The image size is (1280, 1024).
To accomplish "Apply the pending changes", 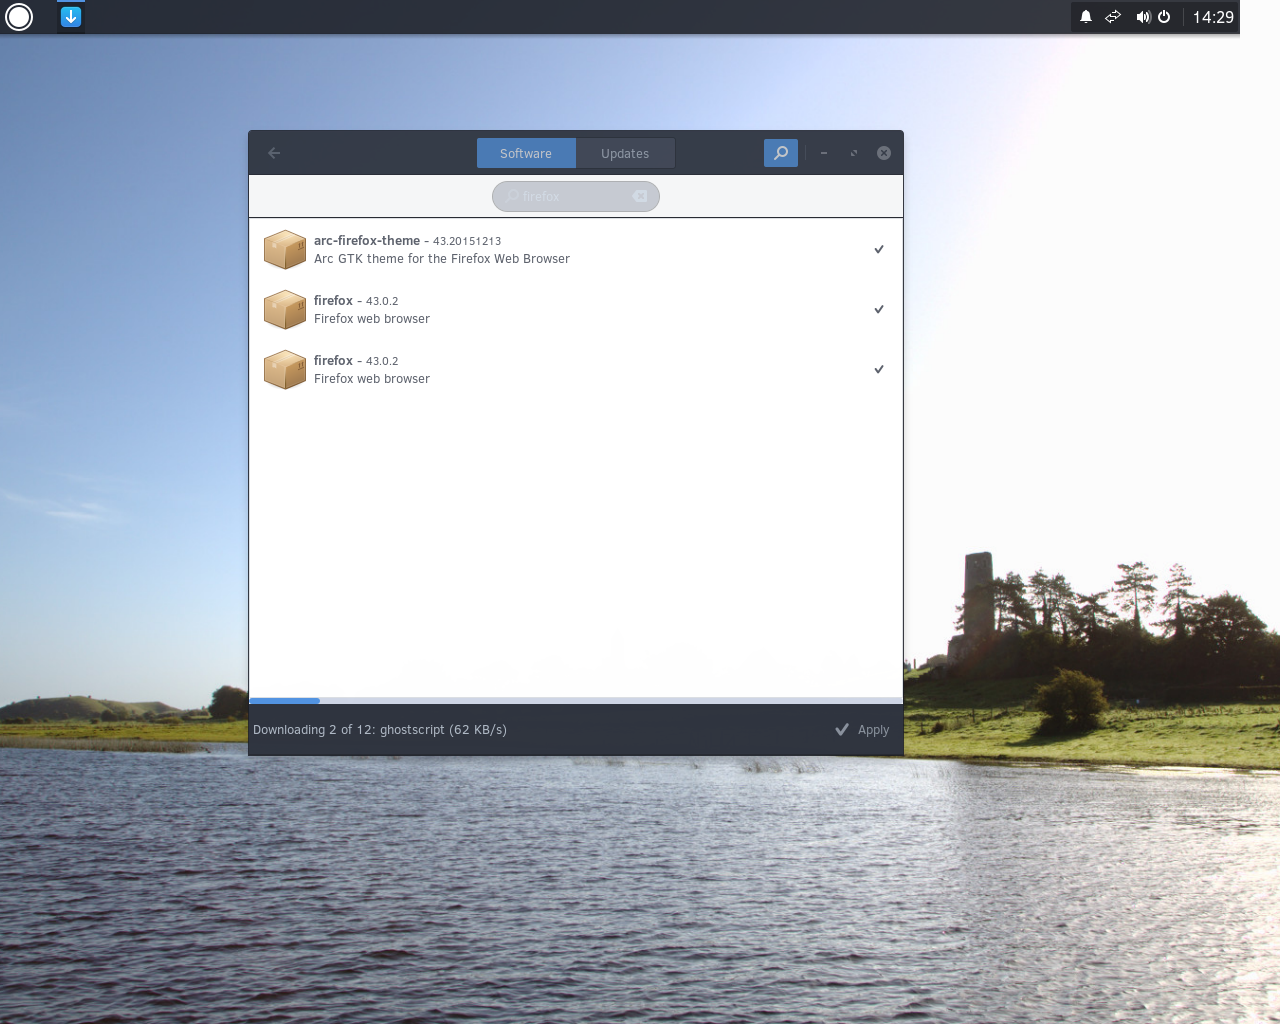I will [862, 730].
